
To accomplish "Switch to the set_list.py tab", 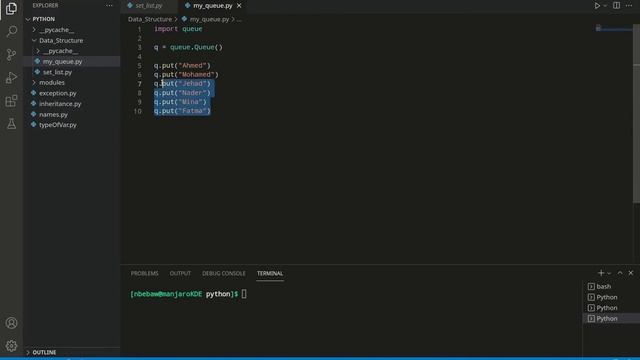I will coord(149,6).
